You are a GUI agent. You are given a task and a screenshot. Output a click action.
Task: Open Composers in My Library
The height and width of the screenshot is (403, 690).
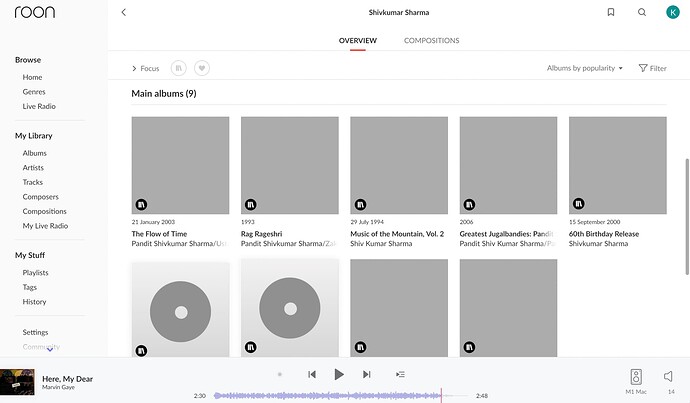click(x=40, y=197)
